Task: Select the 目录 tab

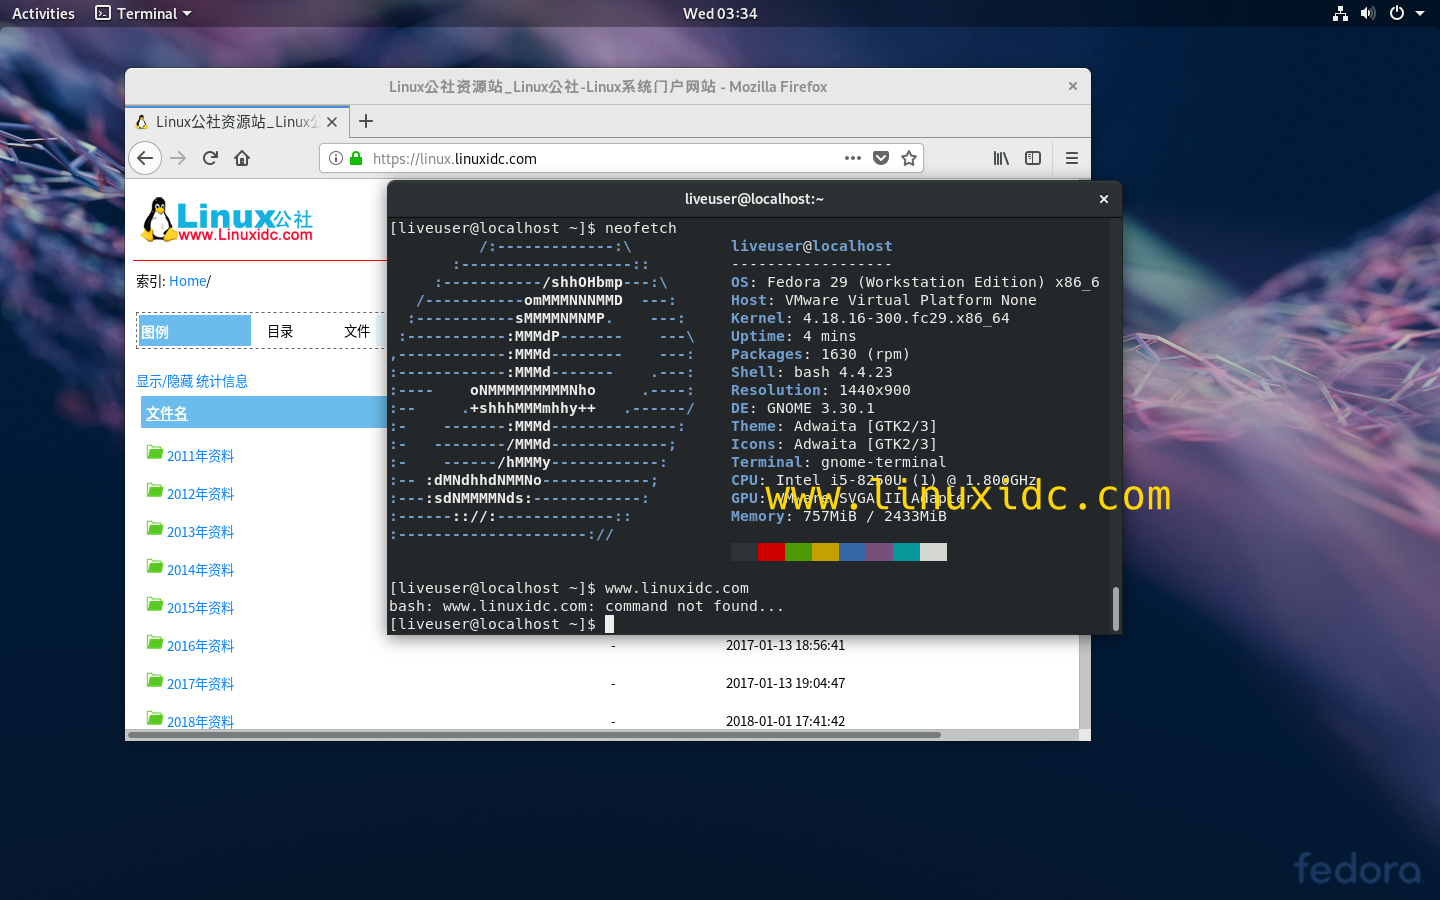Action: coord(280,331)
